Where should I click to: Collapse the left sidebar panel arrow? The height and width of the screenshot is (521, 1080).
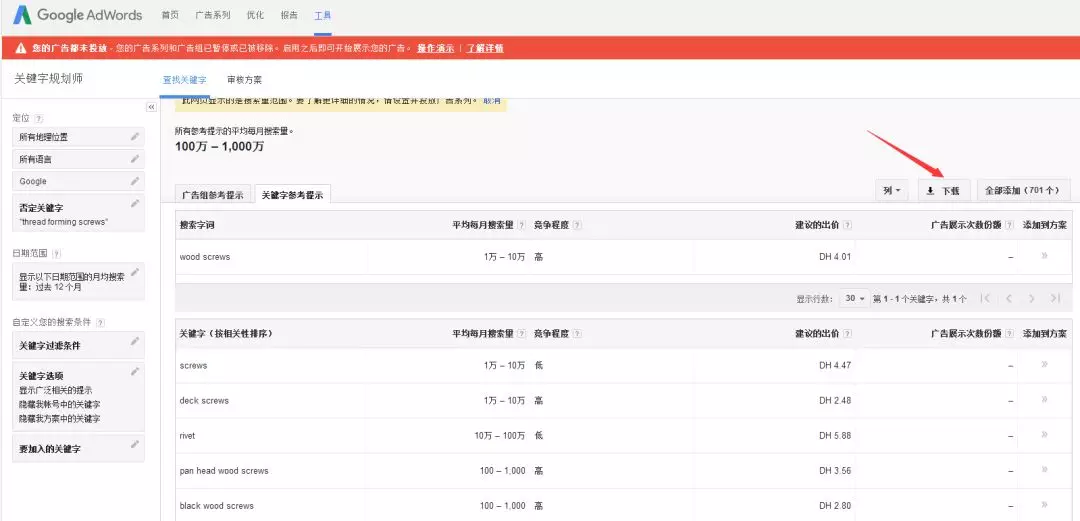pyautogui.click(x=151, y=107)
